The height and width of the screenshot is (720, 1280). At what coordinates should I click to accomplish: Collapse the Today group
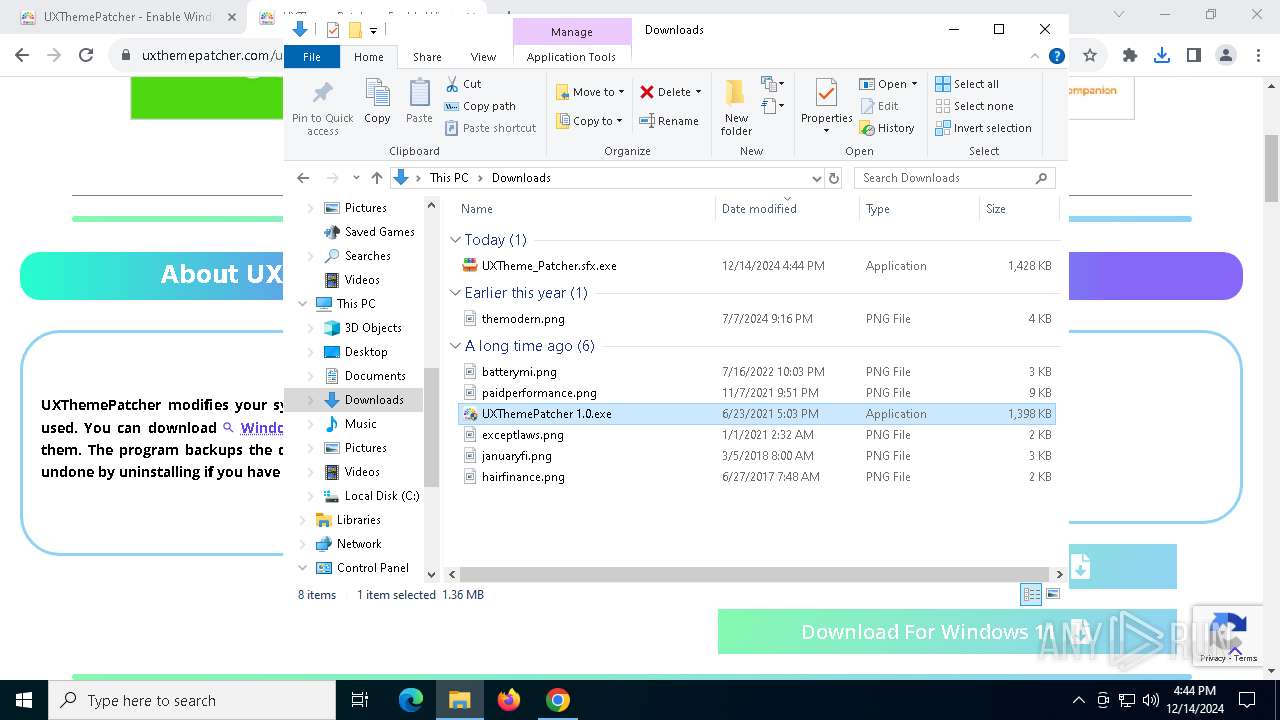[x=455, y=240]
